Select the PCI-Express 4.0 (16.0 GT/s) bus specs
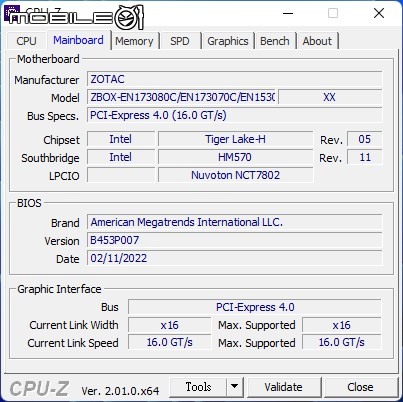403x402 pixels. [235, 115]
